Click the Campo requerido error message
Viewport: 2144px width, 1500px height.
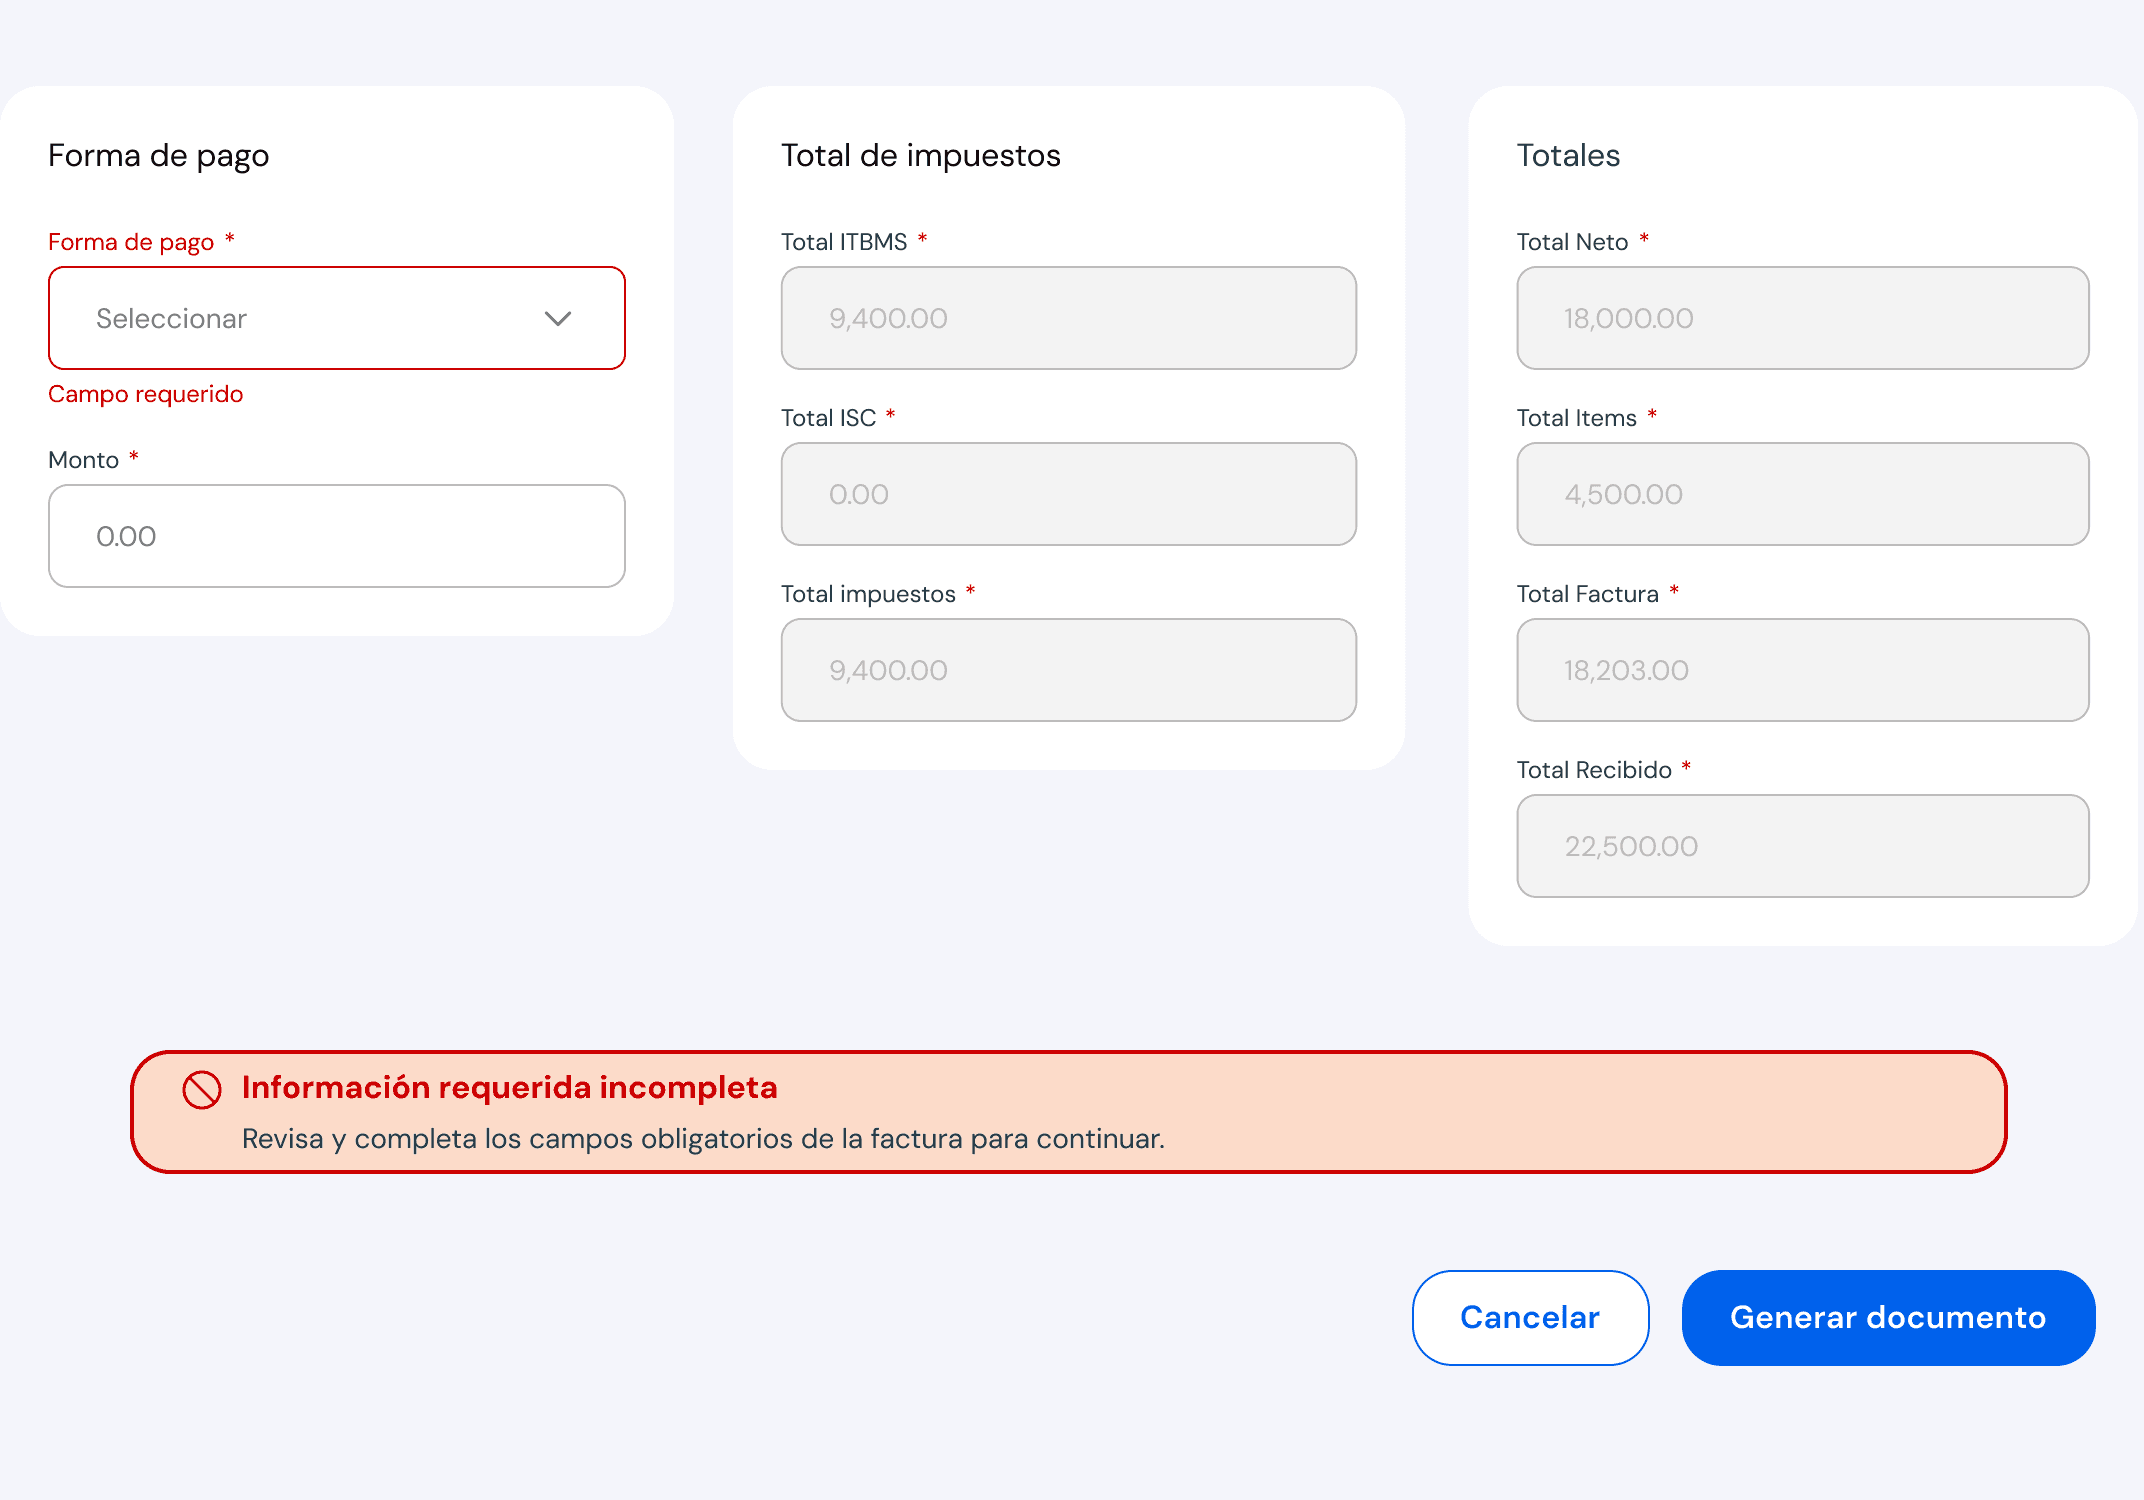point(146,394)
